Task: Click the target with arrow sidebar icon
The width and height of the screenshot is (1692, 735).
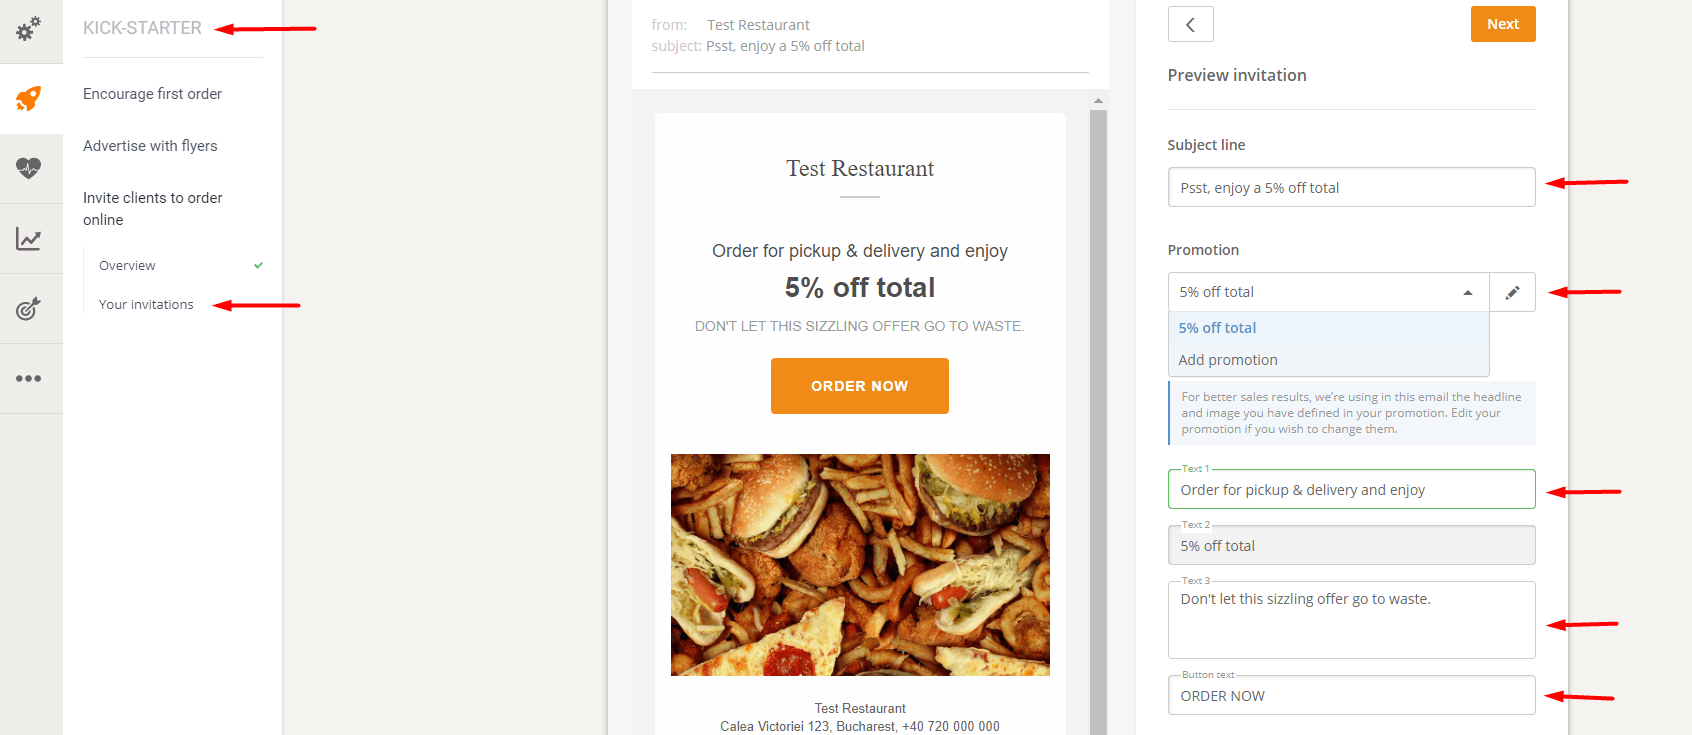Action: point(29,309)
